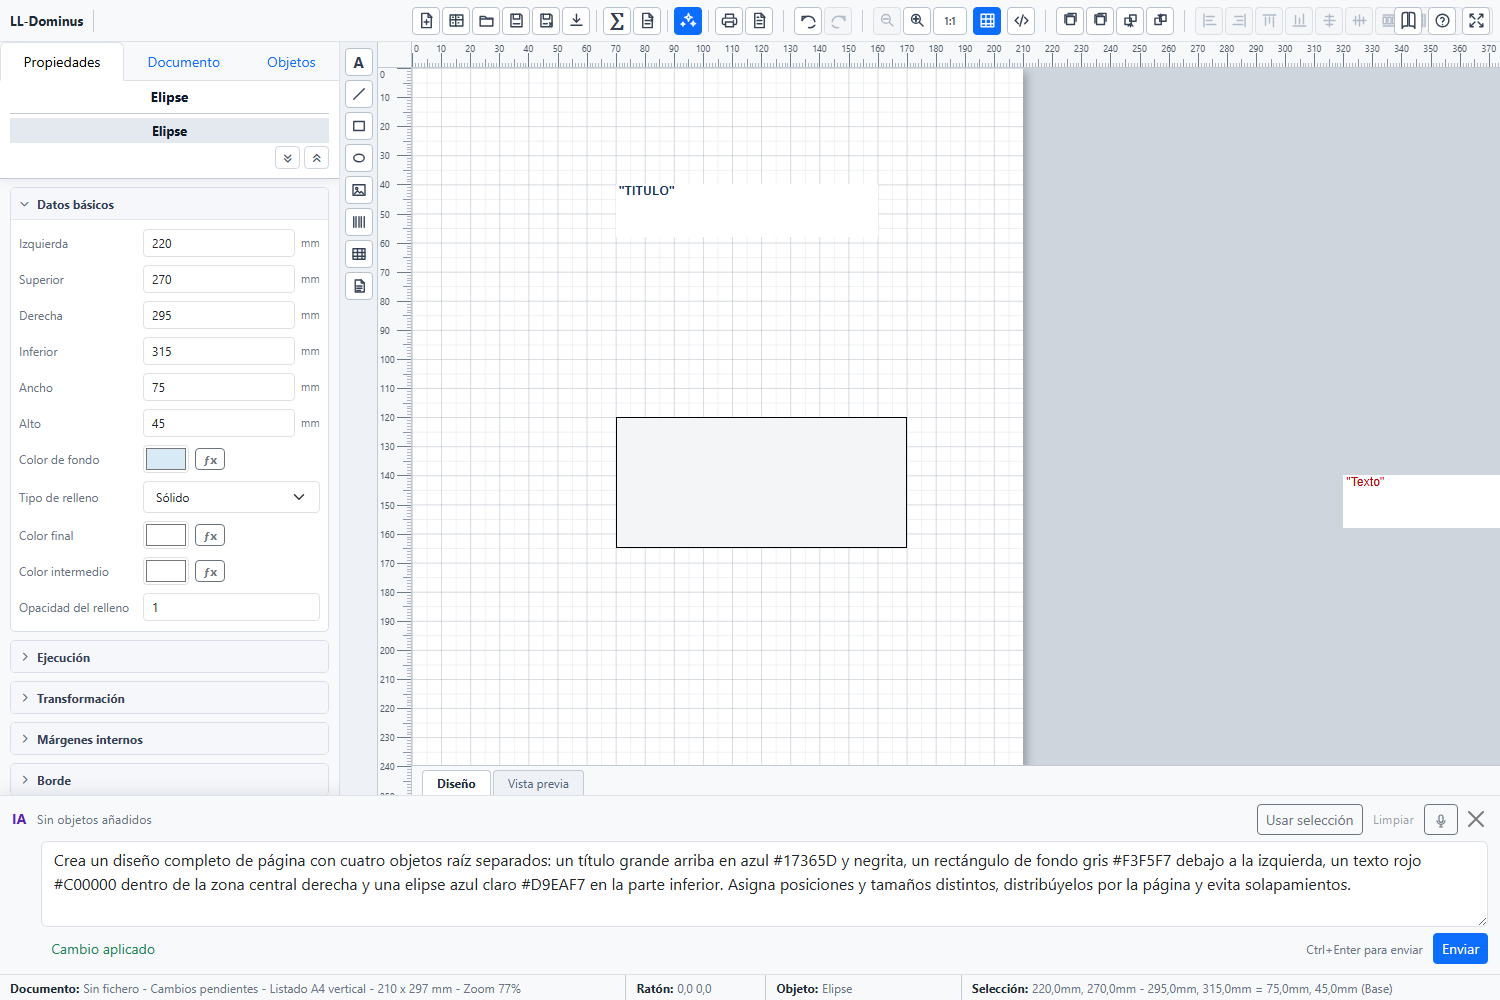
Task: Click the Usar selección button
Action: (x=1309, y=820)
